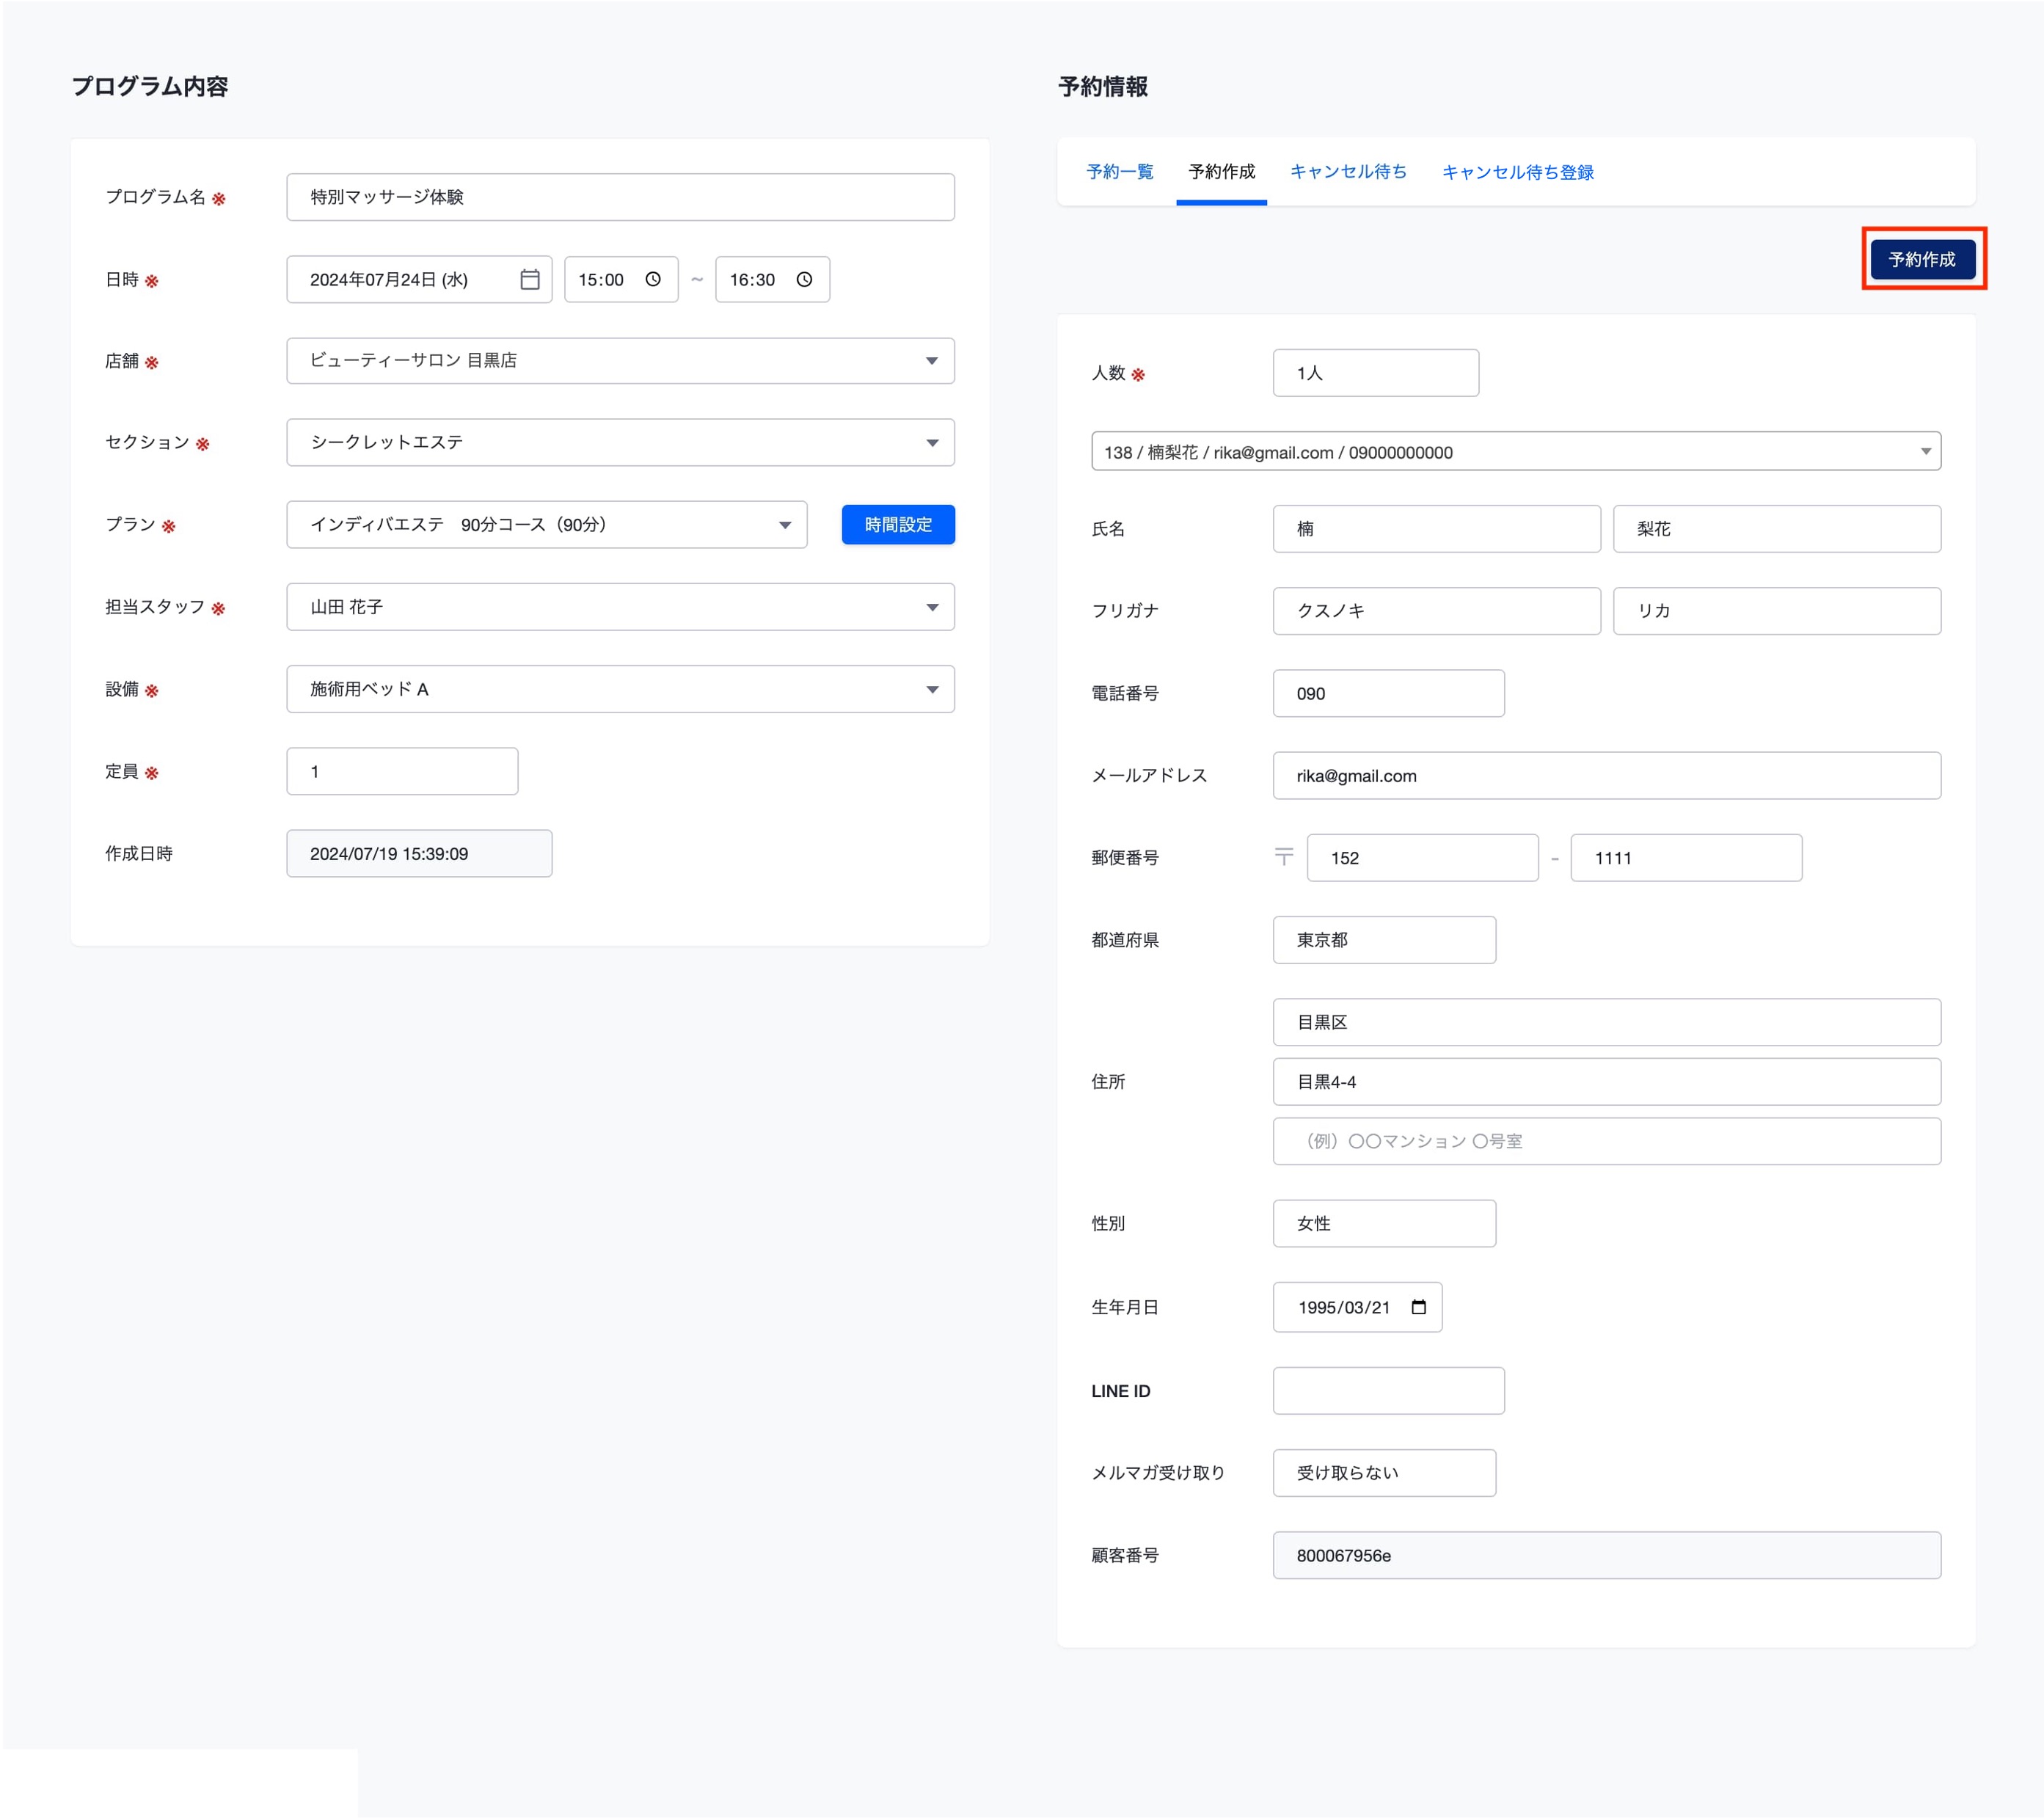This screenshot has width=2044, height=1819.
Task: Open the calendar picker icon for 日時
Action: pos(530,280)
